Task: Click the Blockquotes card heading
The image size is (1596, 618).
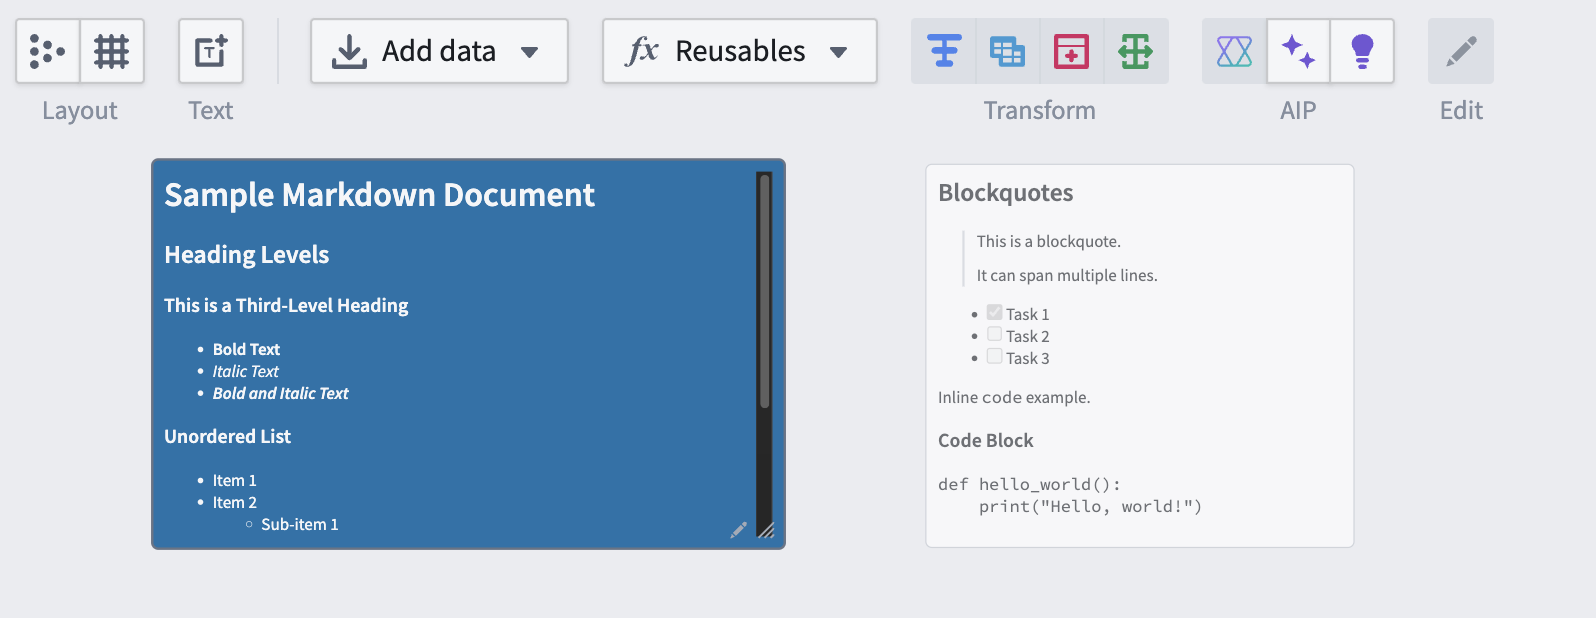Action: 1005,193
